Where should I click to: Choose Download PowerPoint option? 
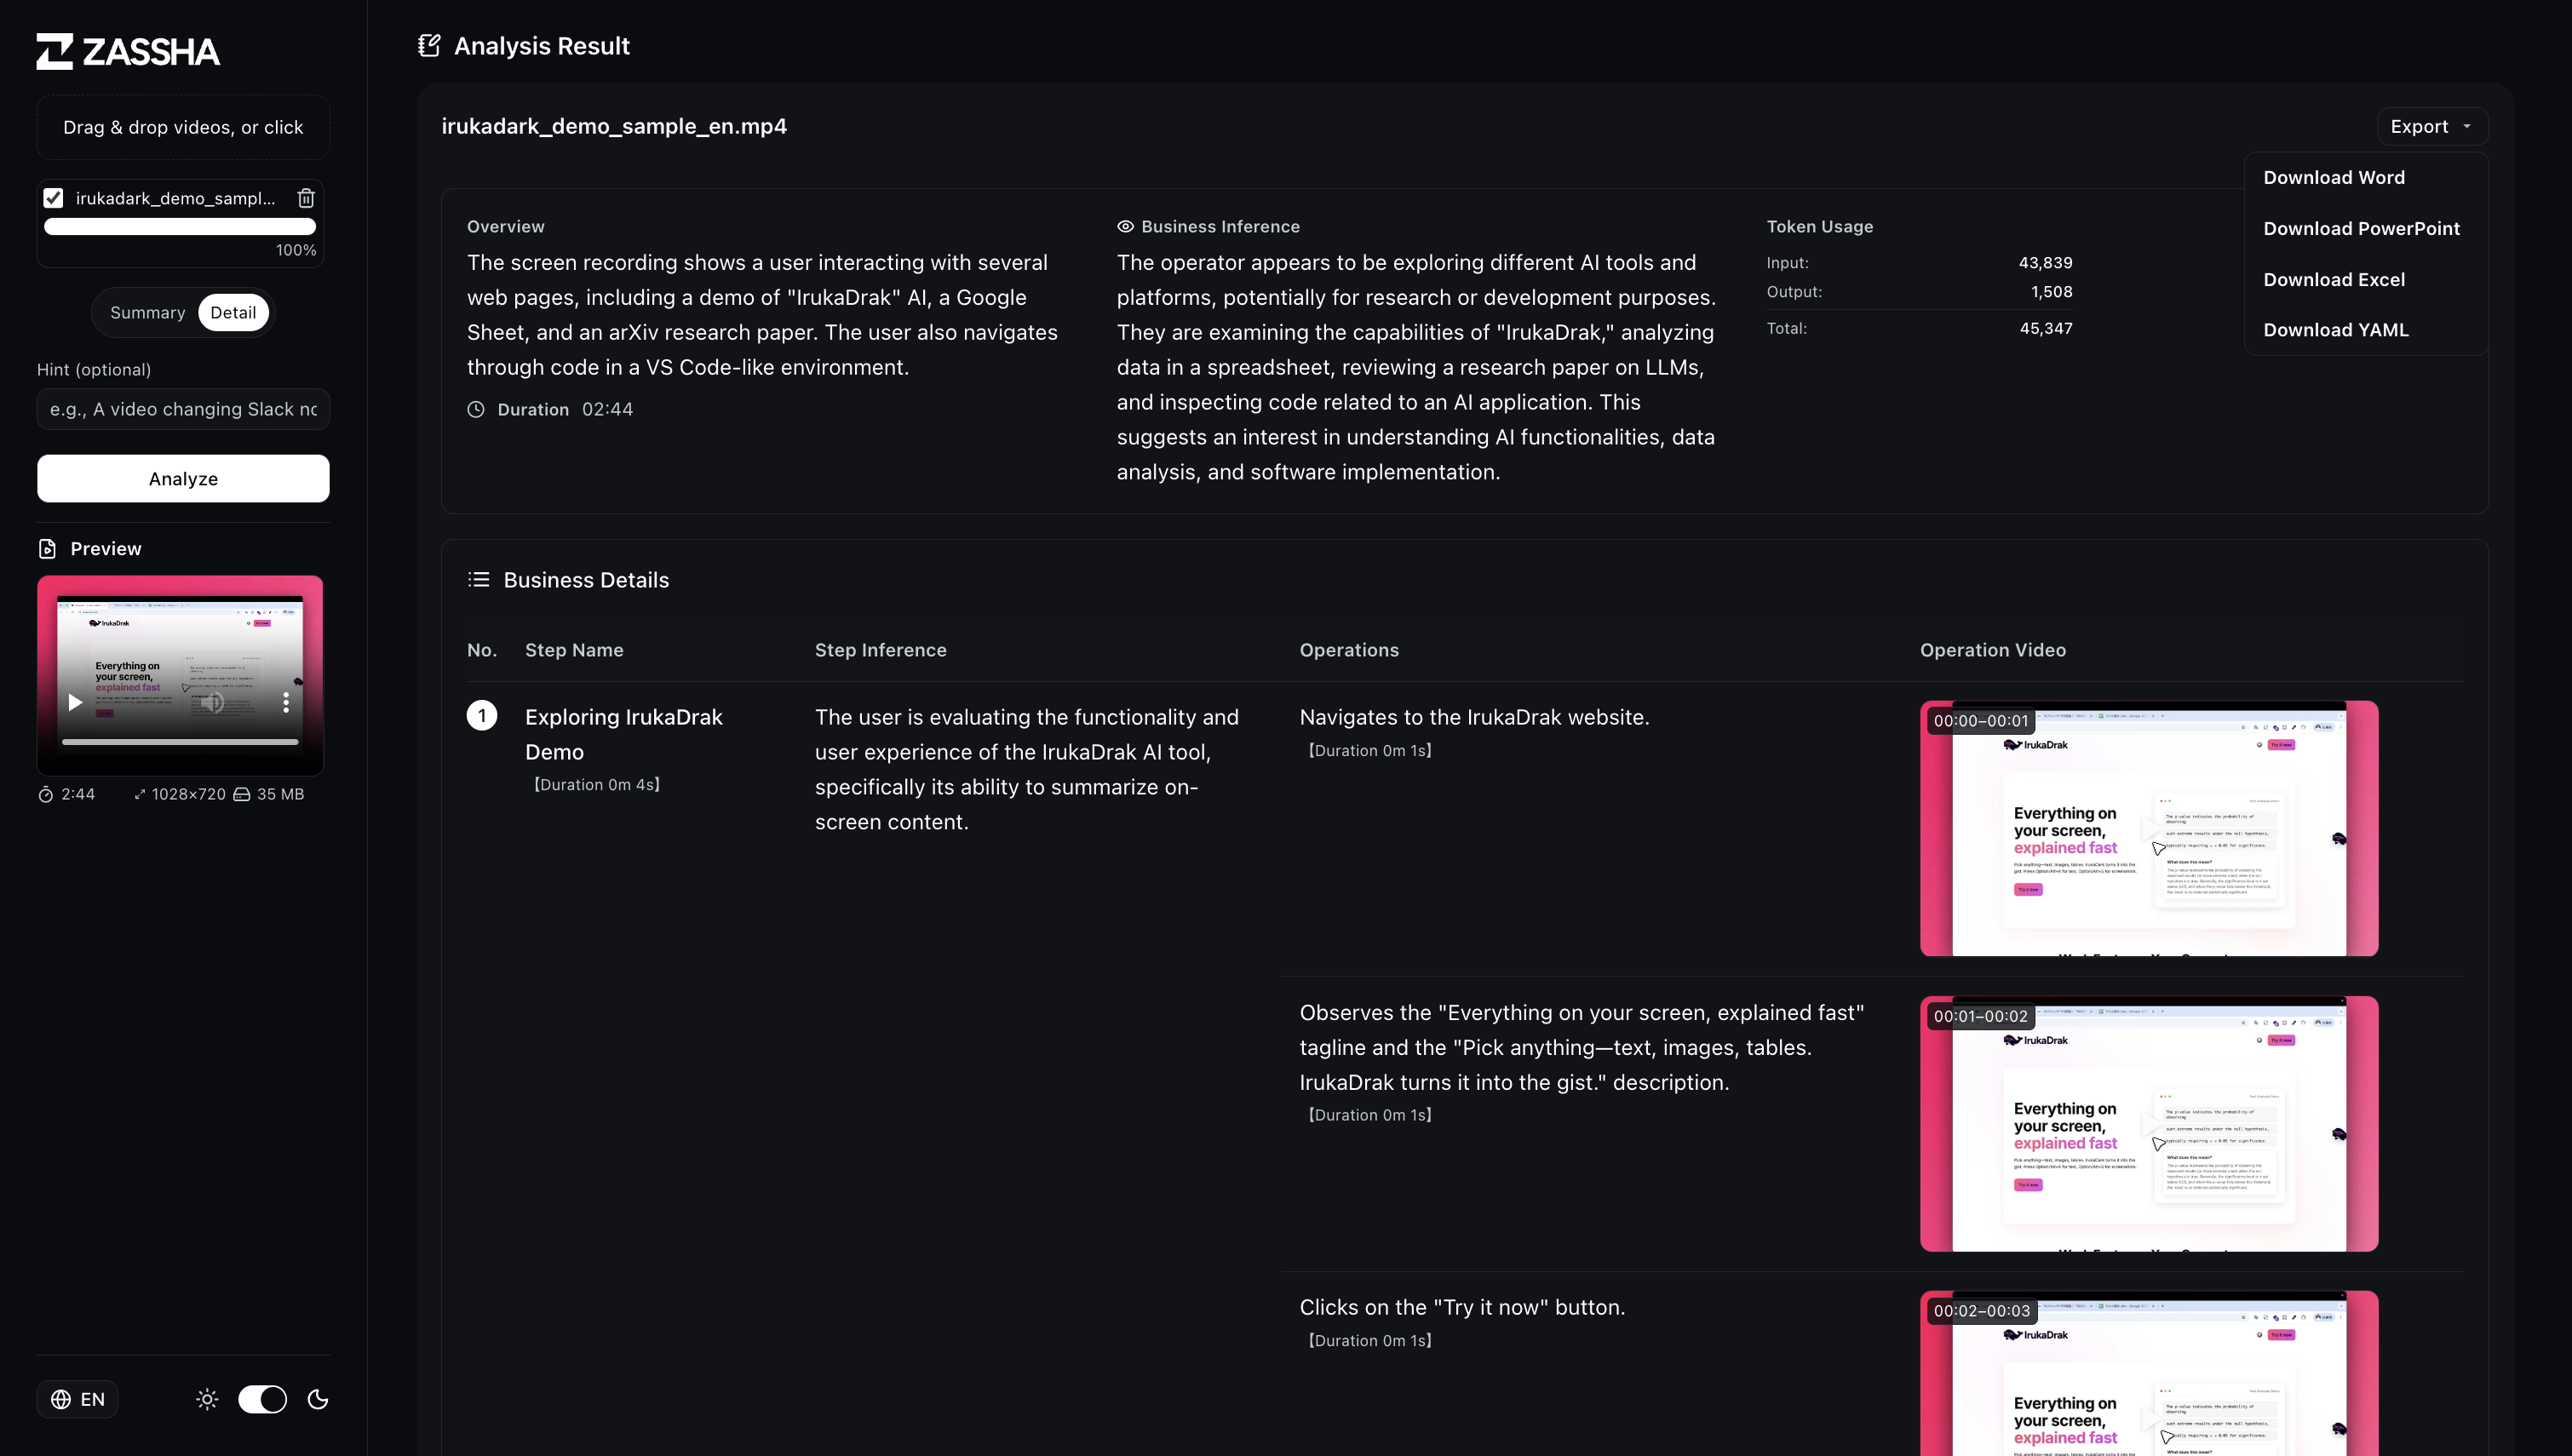pos(2361,228)
